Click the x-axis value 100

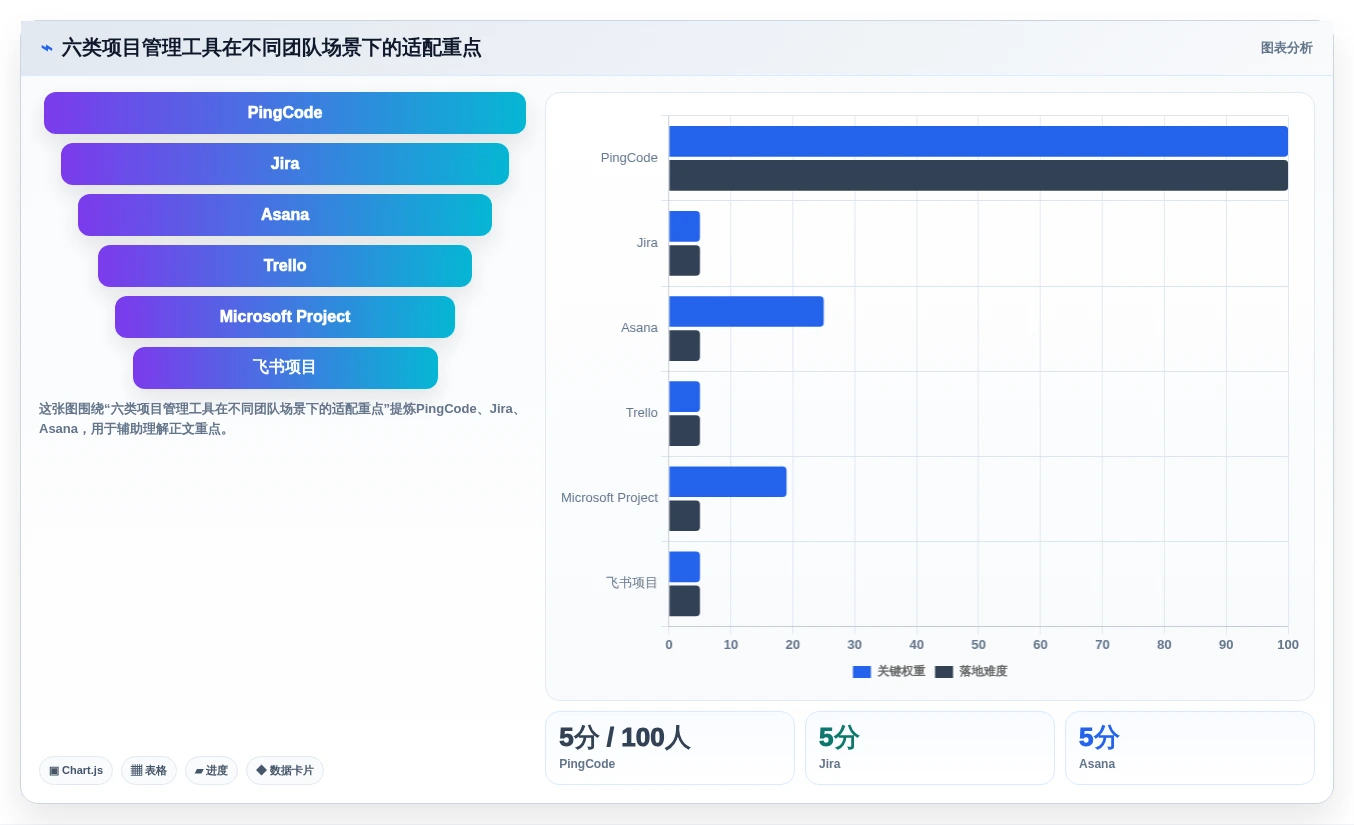tap(1288, 645)
